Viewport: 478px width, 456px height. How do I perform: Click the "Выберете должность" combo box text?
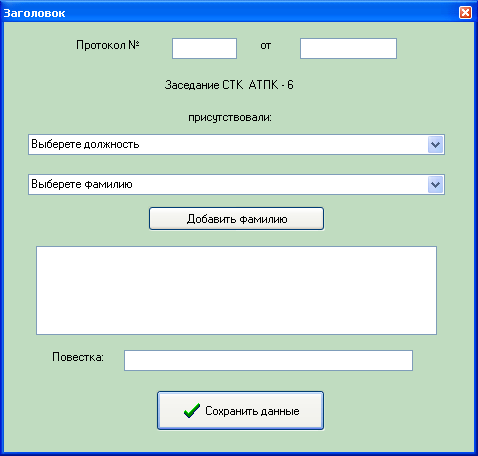coord(85,144)
